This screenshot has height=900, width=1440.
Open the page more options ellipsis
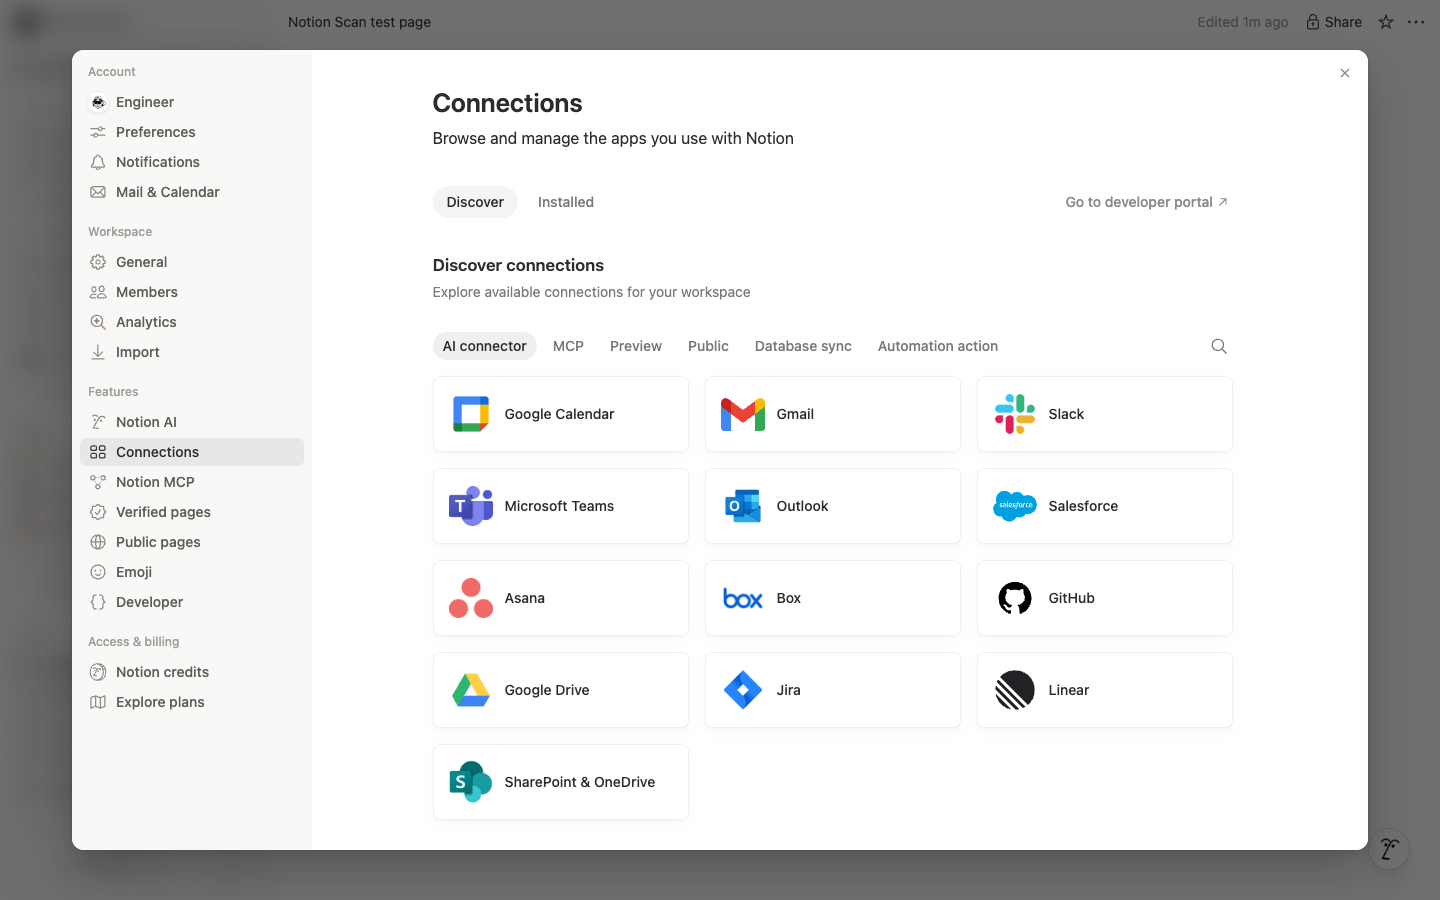1416,22
